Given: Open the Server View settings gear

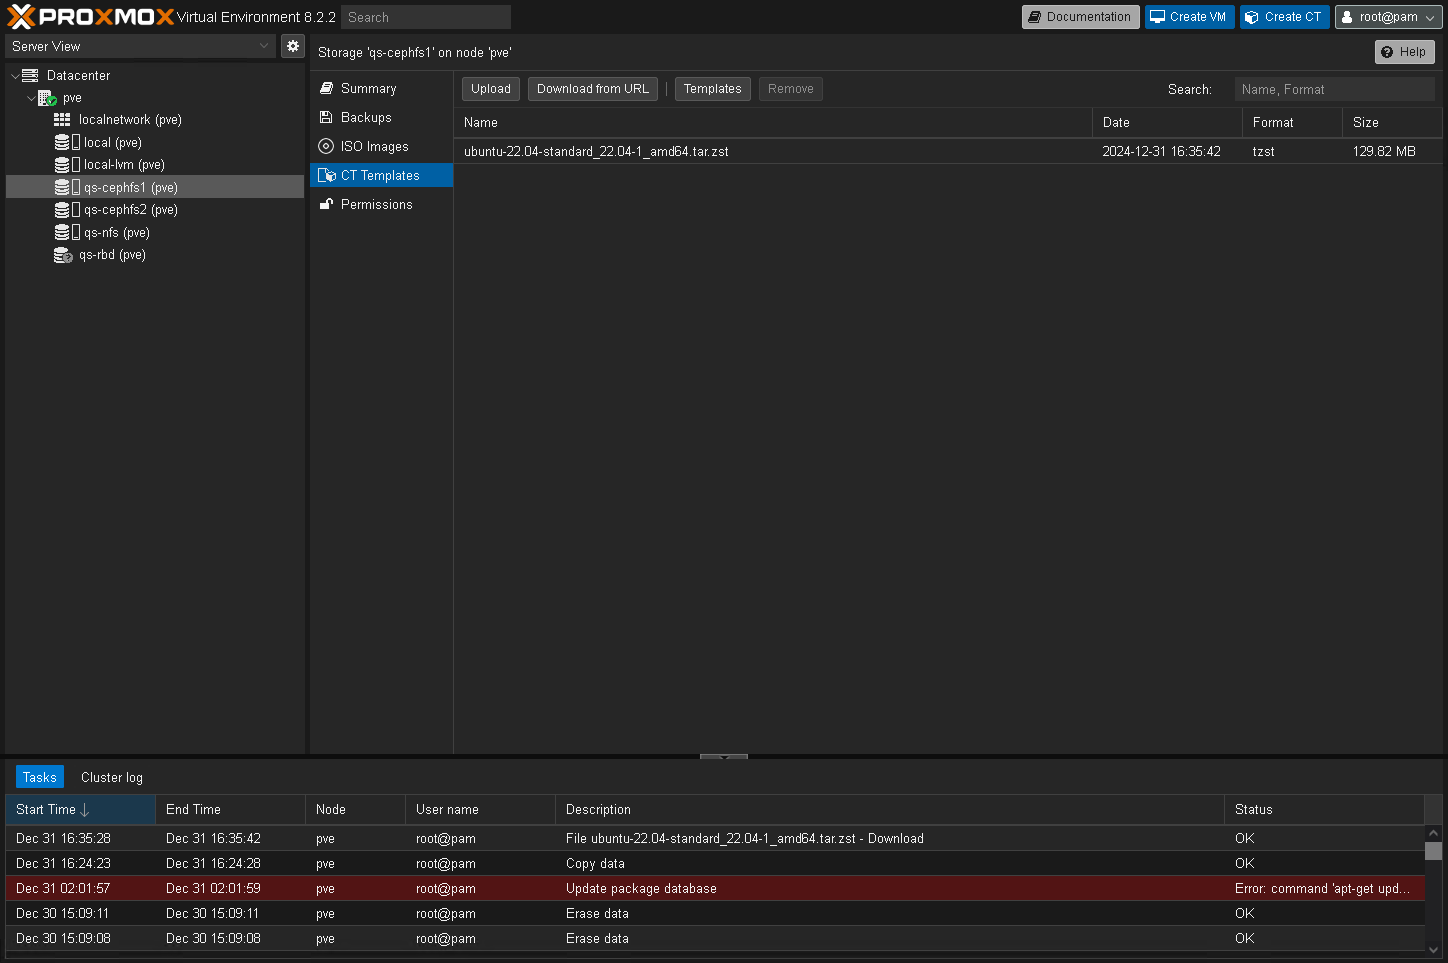Looking at the screenshot, I should 293,46.
